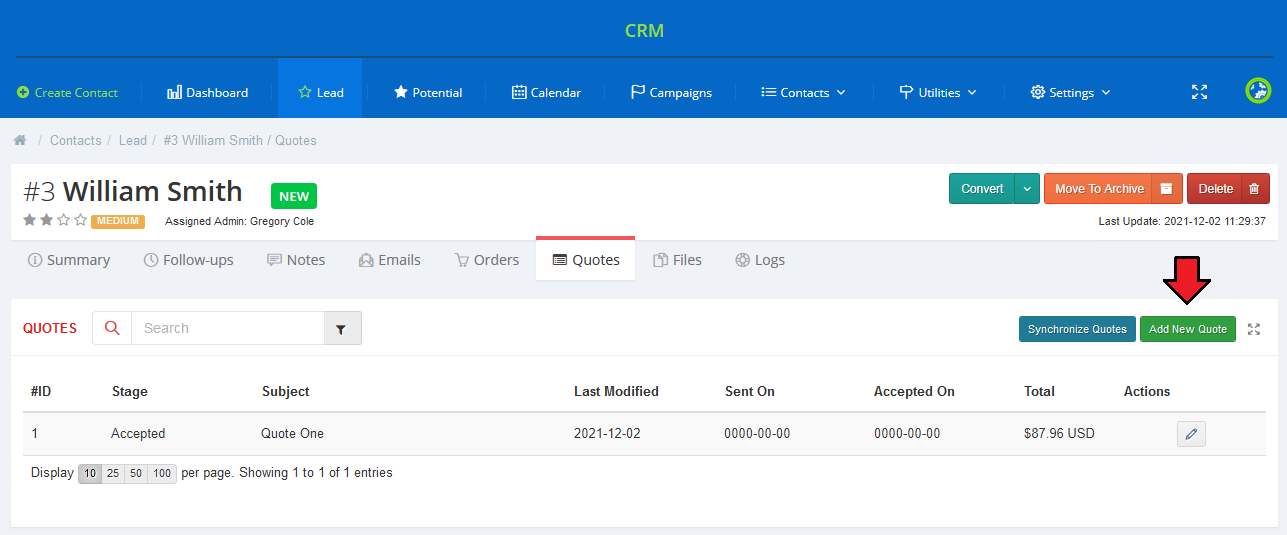Open the Campaigns menu item
The image size is (1287, 535).
tap(671, 93)
